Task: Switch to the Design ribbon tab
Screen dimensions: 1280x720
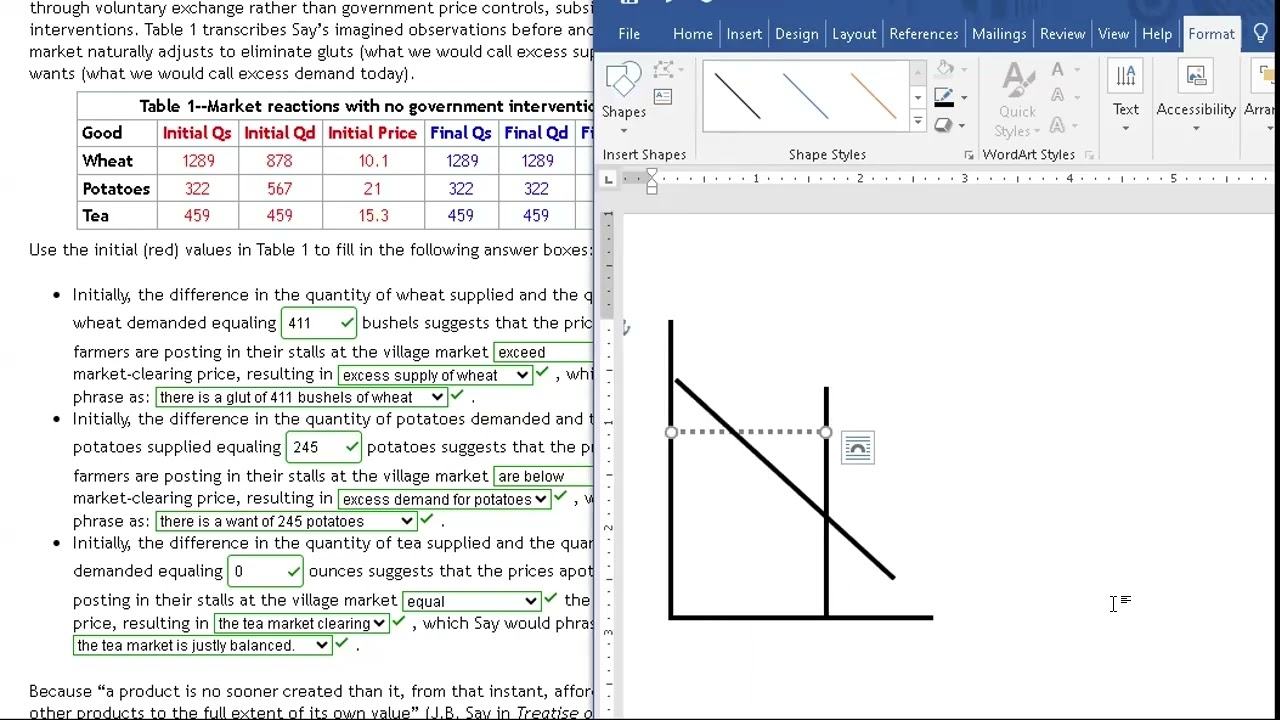Action: (x=797, y=34)
